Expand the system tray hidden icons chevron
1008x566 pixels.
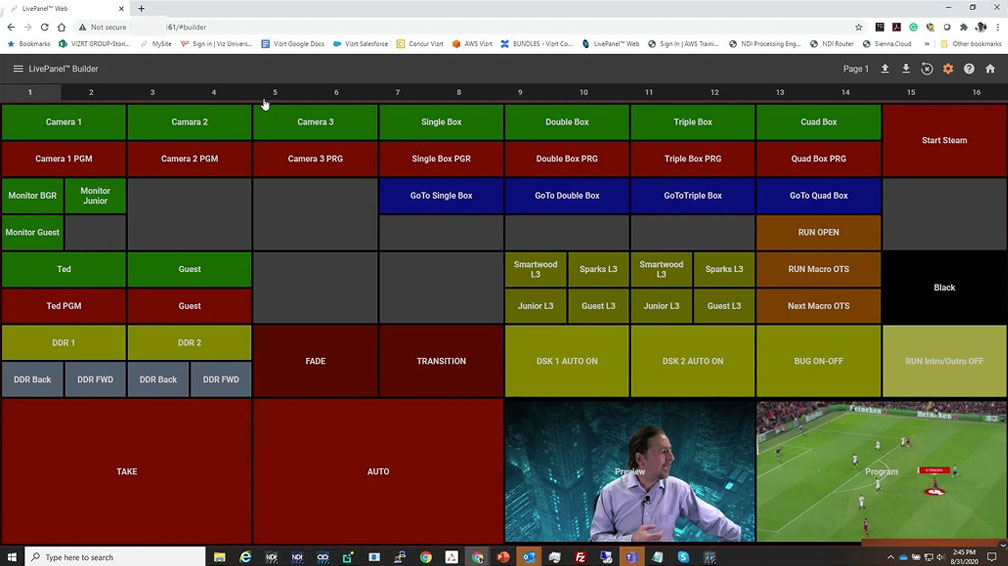tap(891, 557)
